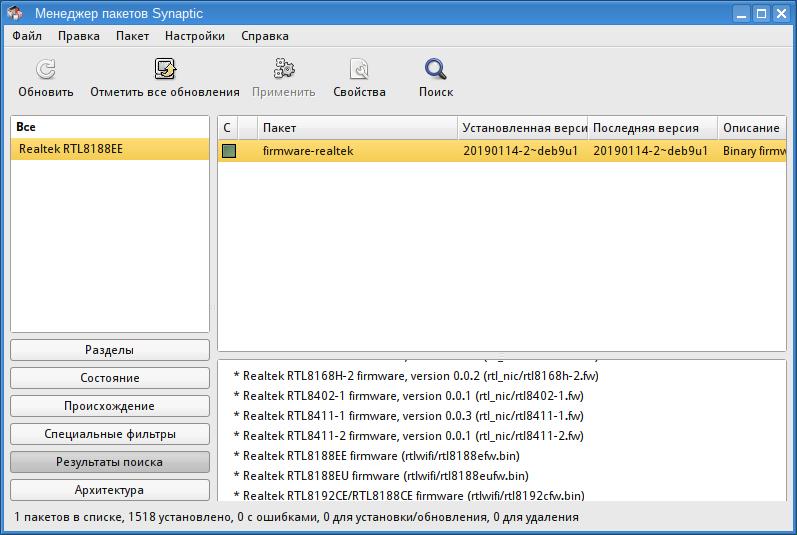797x535 pixels.
Task: Sort by Последняя версия column header
Action: 653,128
